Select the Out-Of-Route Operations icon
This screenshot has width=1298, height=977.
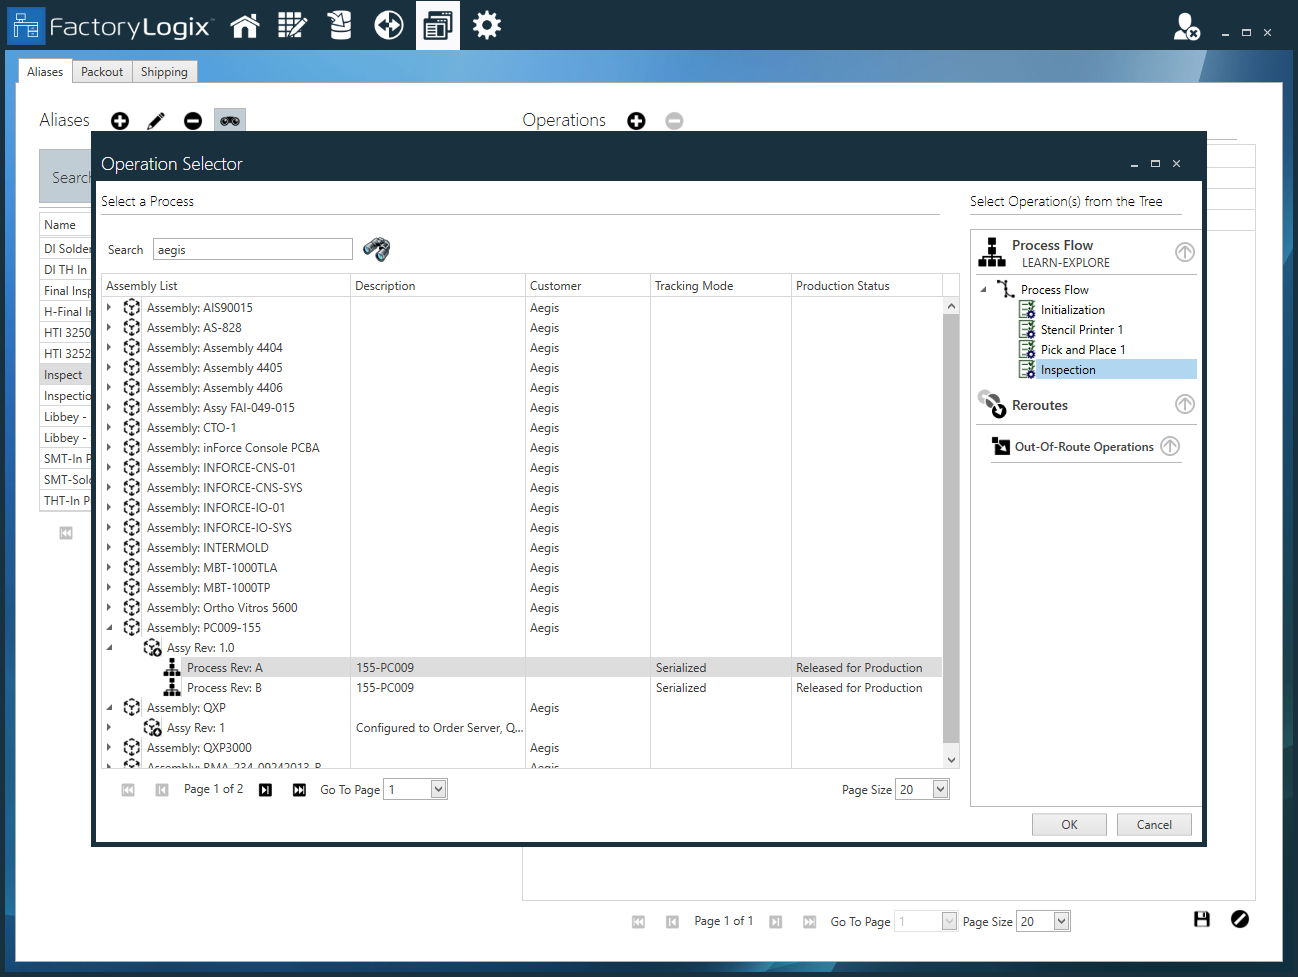[x=1000, y=446]
